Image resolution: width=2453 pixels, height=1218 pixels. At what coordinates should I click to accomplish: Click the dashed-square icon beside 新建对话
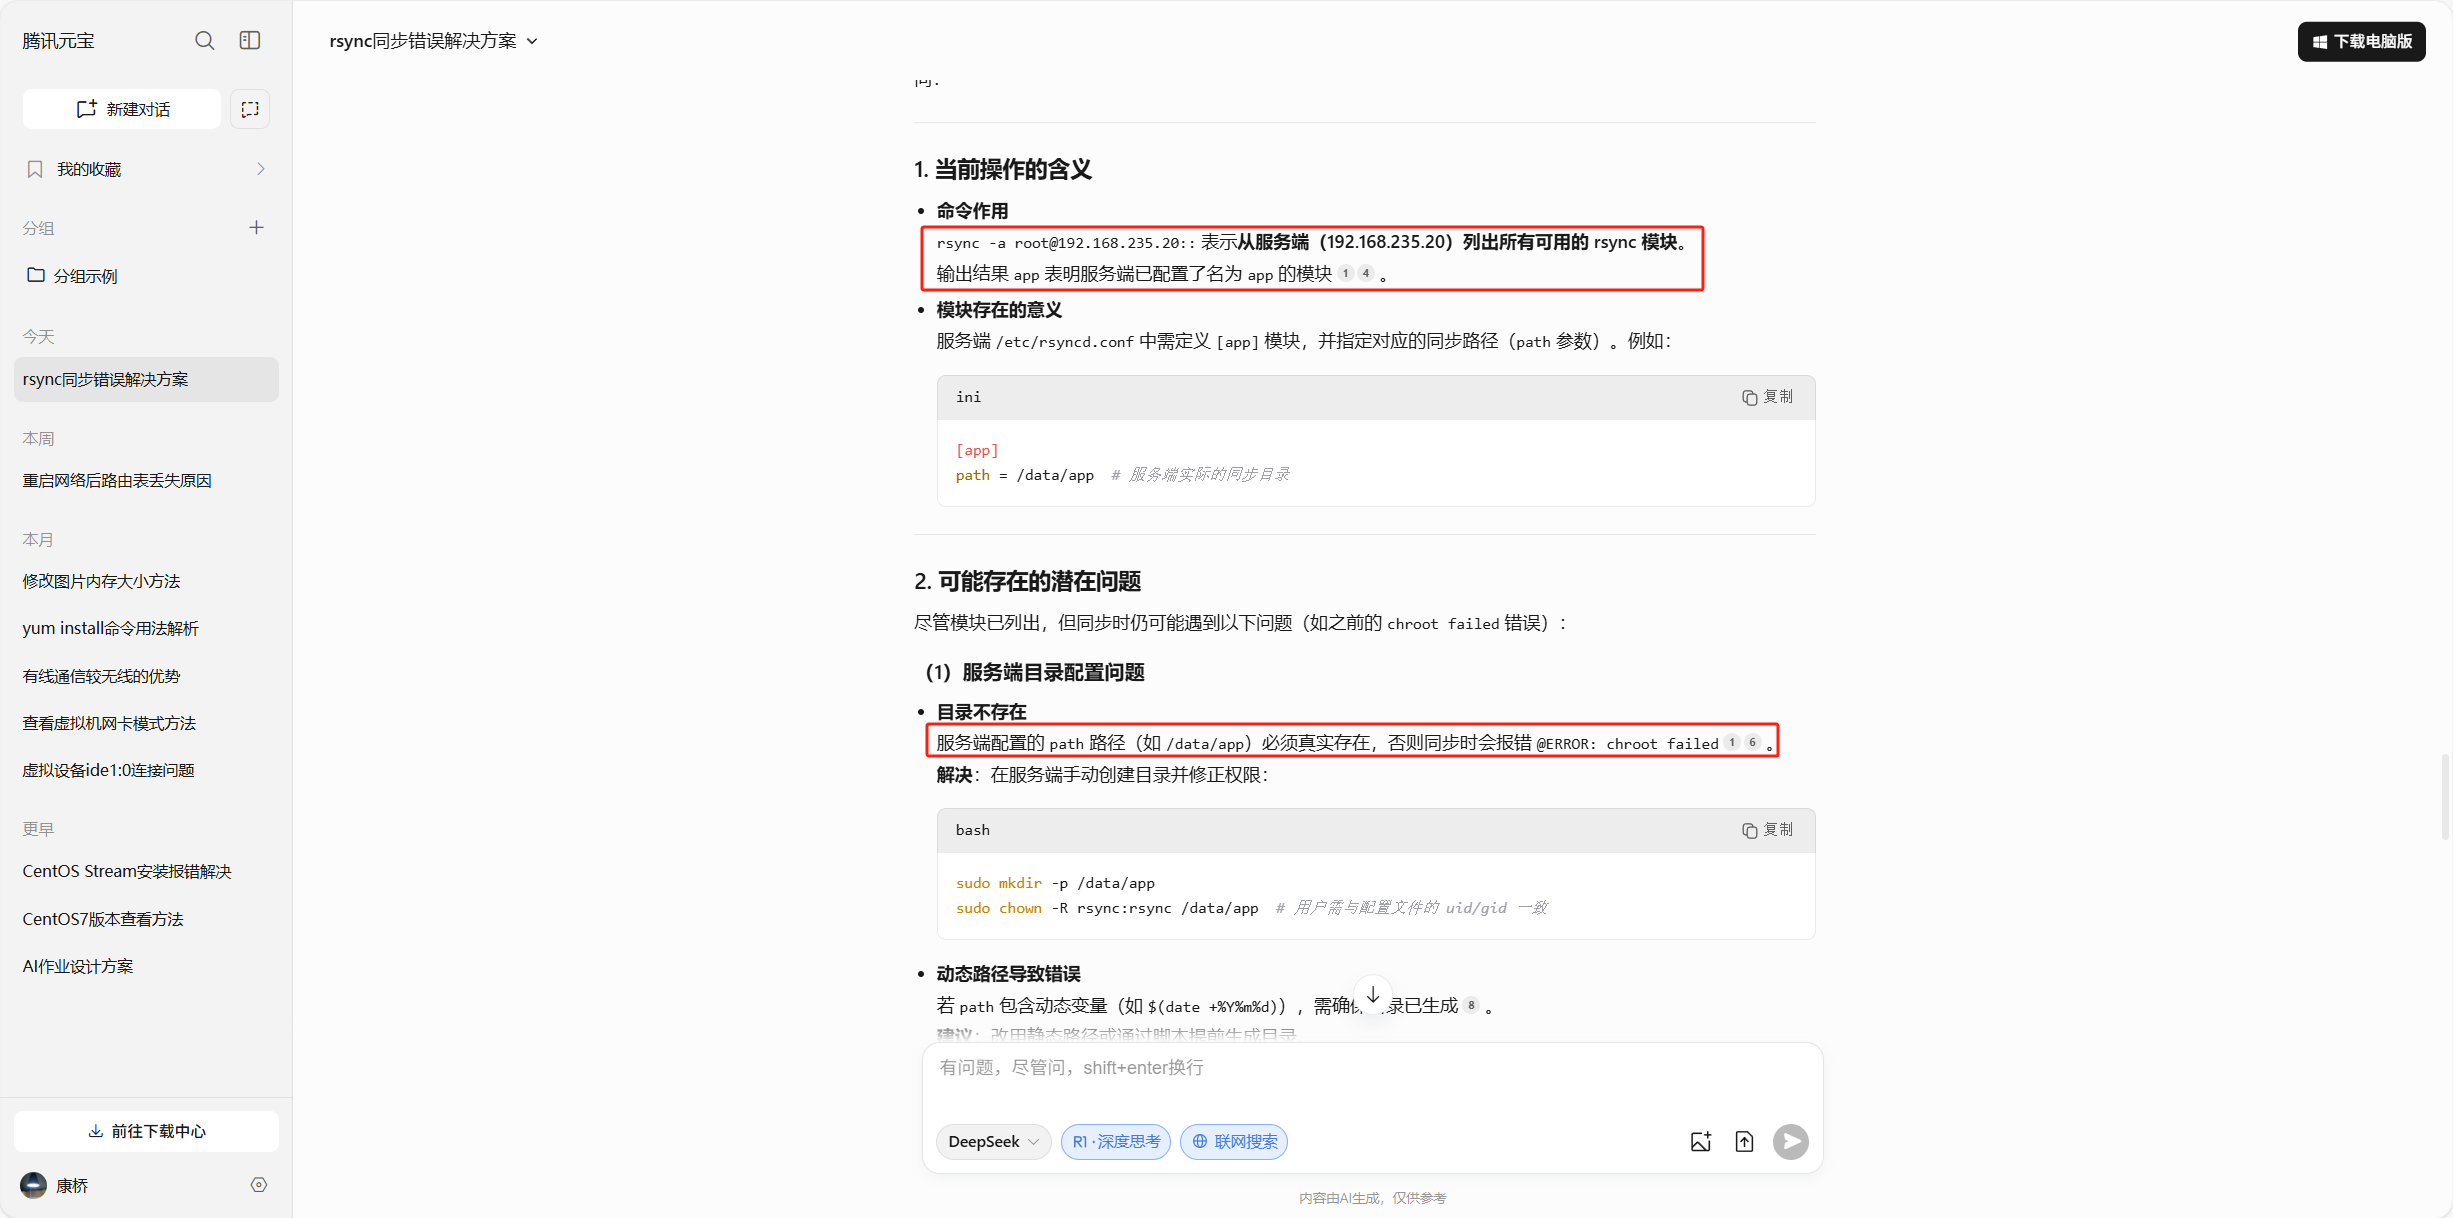(250, 109)
